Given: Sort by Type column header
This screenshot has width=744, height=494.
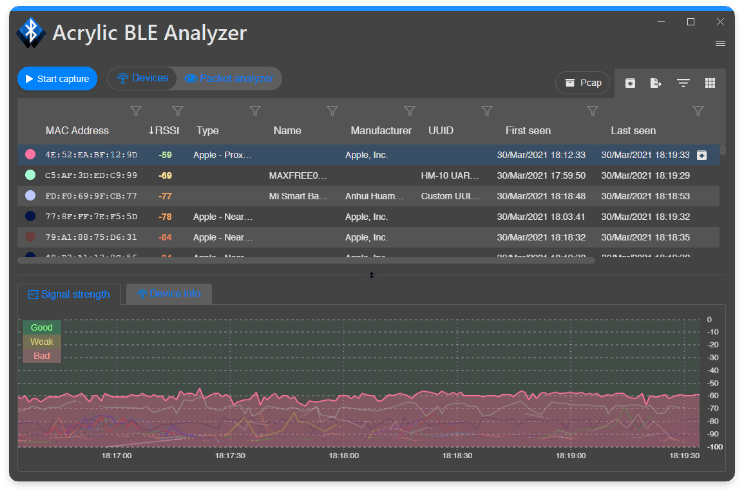Looking at the screenshot, I should [x=207, y=130].
